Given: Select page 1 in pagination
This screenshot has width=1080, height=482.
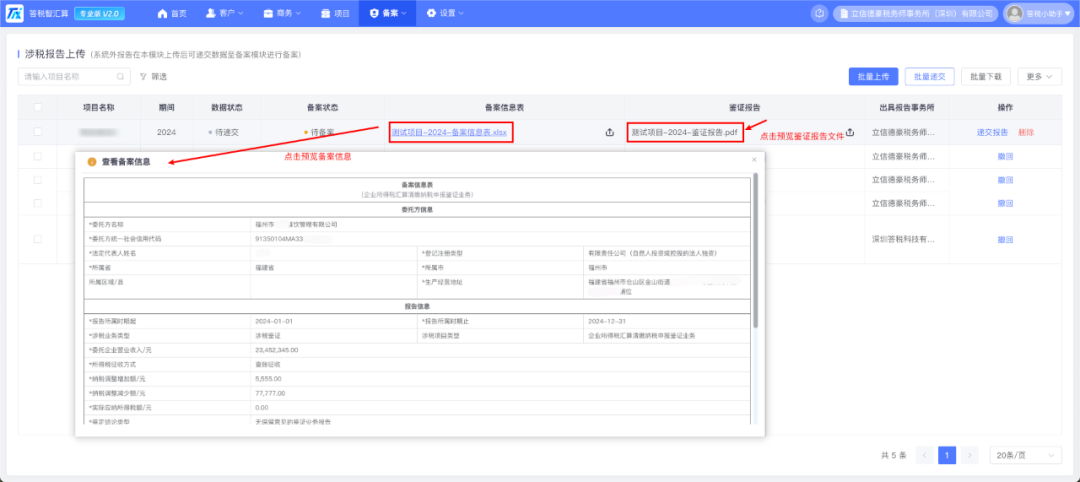Looking at the screenshot, I should (947, 455).
